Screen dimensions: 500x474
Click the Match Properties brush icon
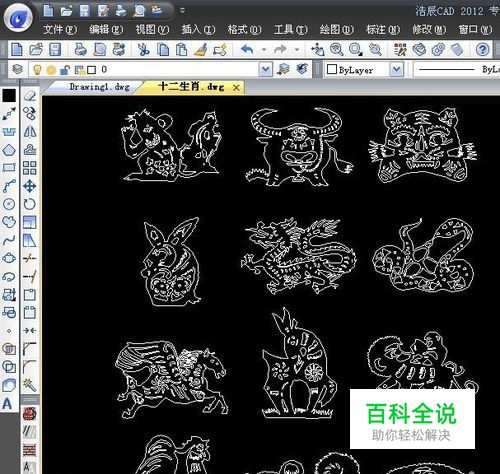click(201, 50)
